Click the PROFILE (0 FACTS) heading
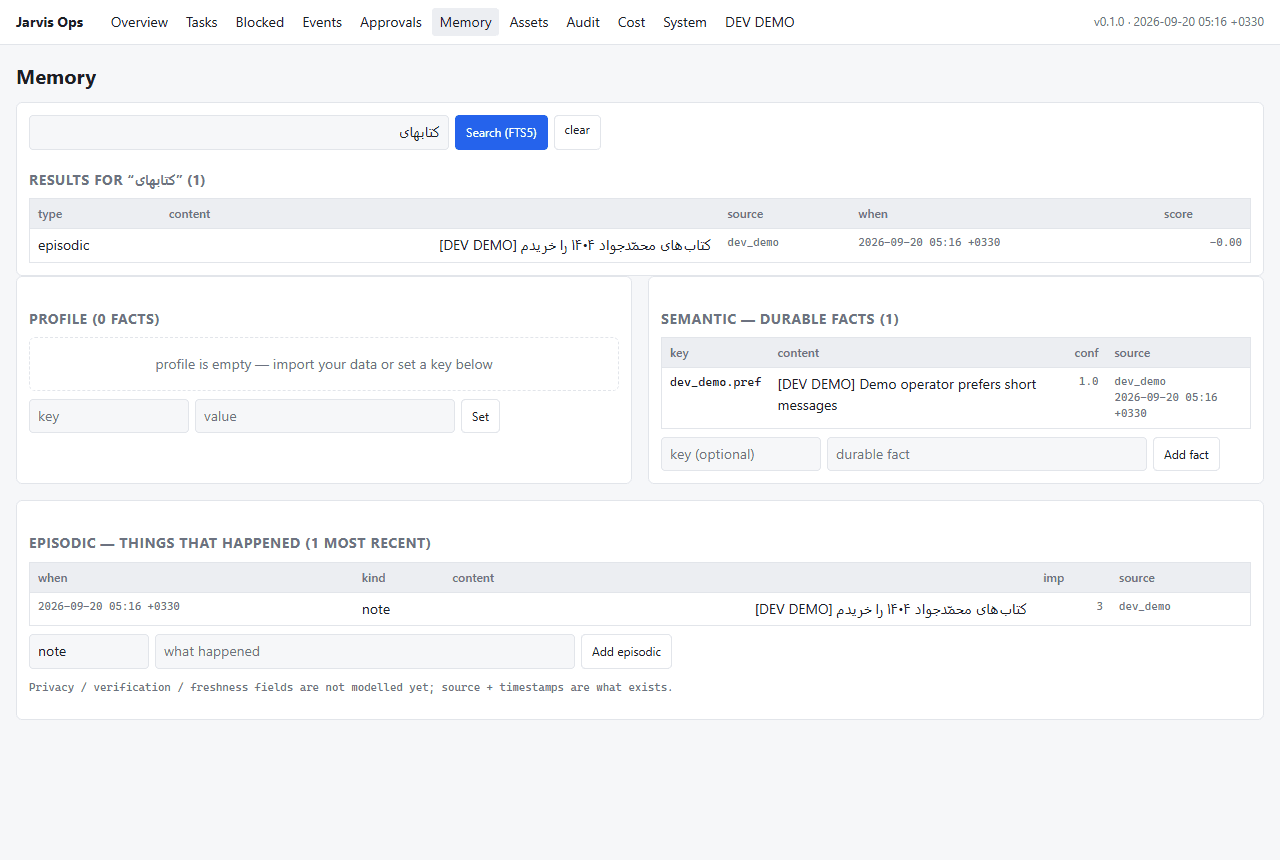1280x860 pixels. click(94, 319)
